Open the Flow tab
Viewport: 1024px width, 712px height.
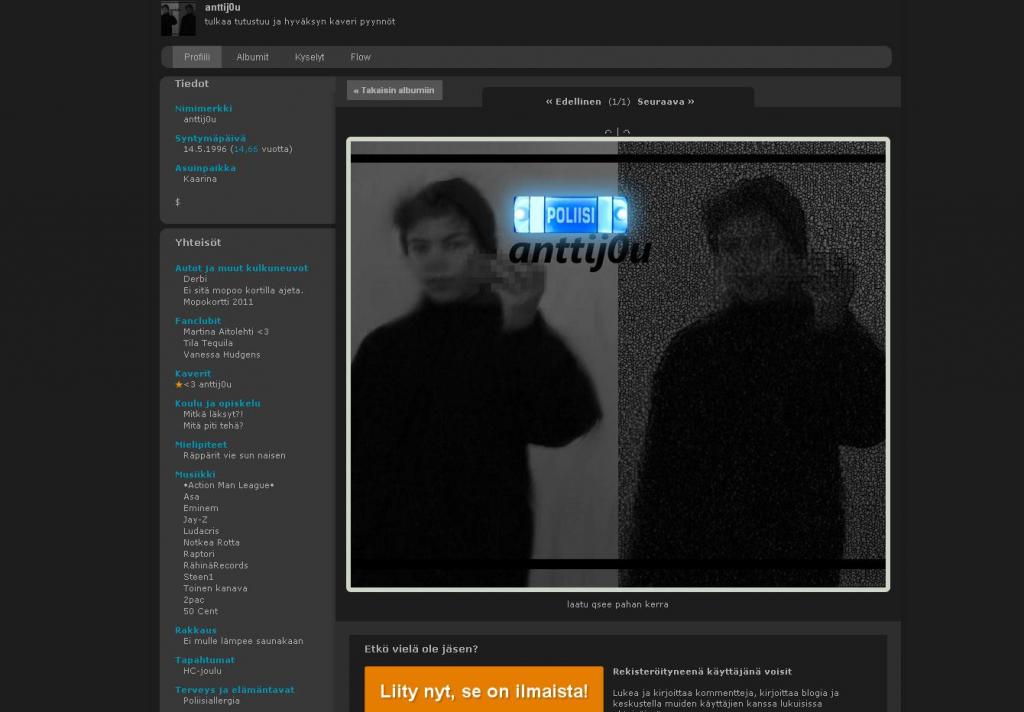[x=360, y=57]
